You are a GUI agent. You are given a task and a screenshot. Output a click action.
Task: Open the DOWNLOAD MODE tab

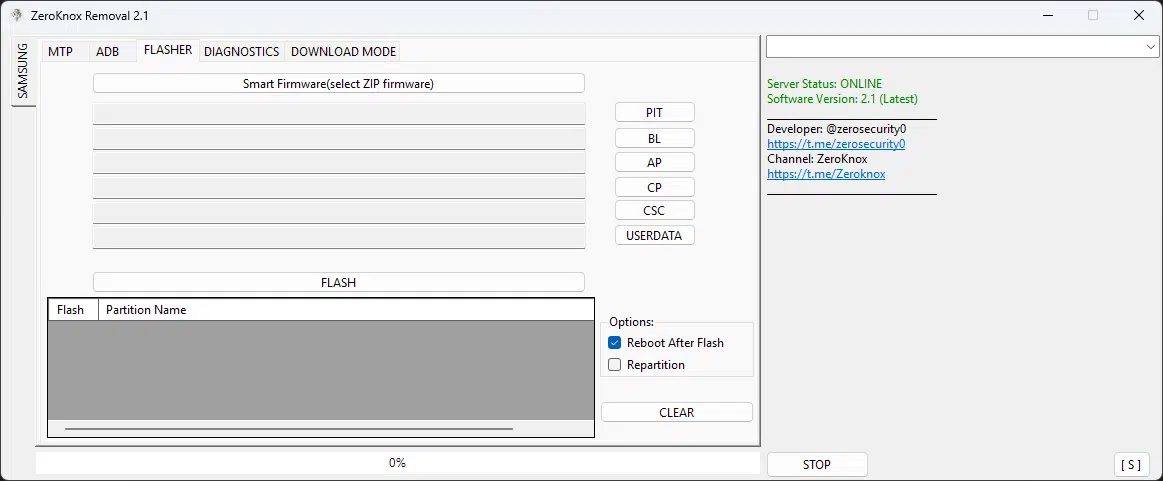(343, 52)
